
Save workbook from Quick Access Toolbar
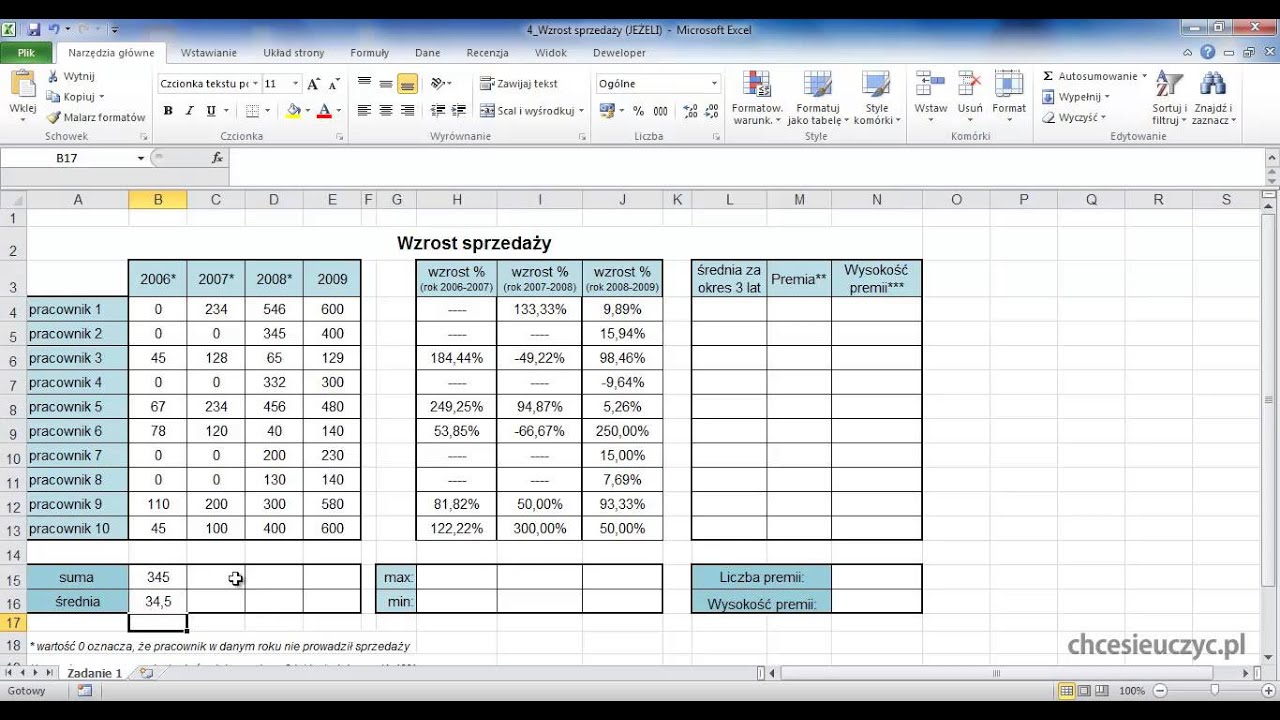tap(34, 30)
